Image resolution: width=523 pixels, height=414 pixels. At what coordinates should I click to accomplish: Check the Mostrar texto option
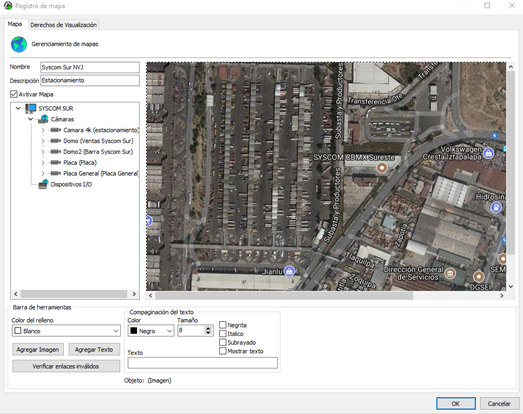point(223,351)
